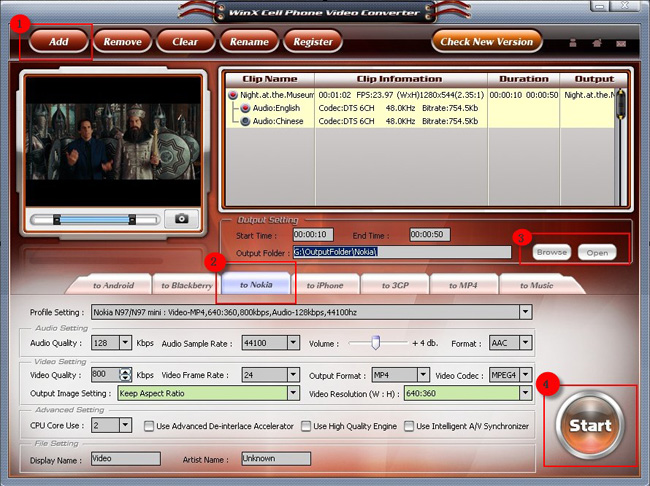The height and width of the screenshot is (486, 650).
Task: Click the user icon beside home icon
Action: tap(573, 42)
